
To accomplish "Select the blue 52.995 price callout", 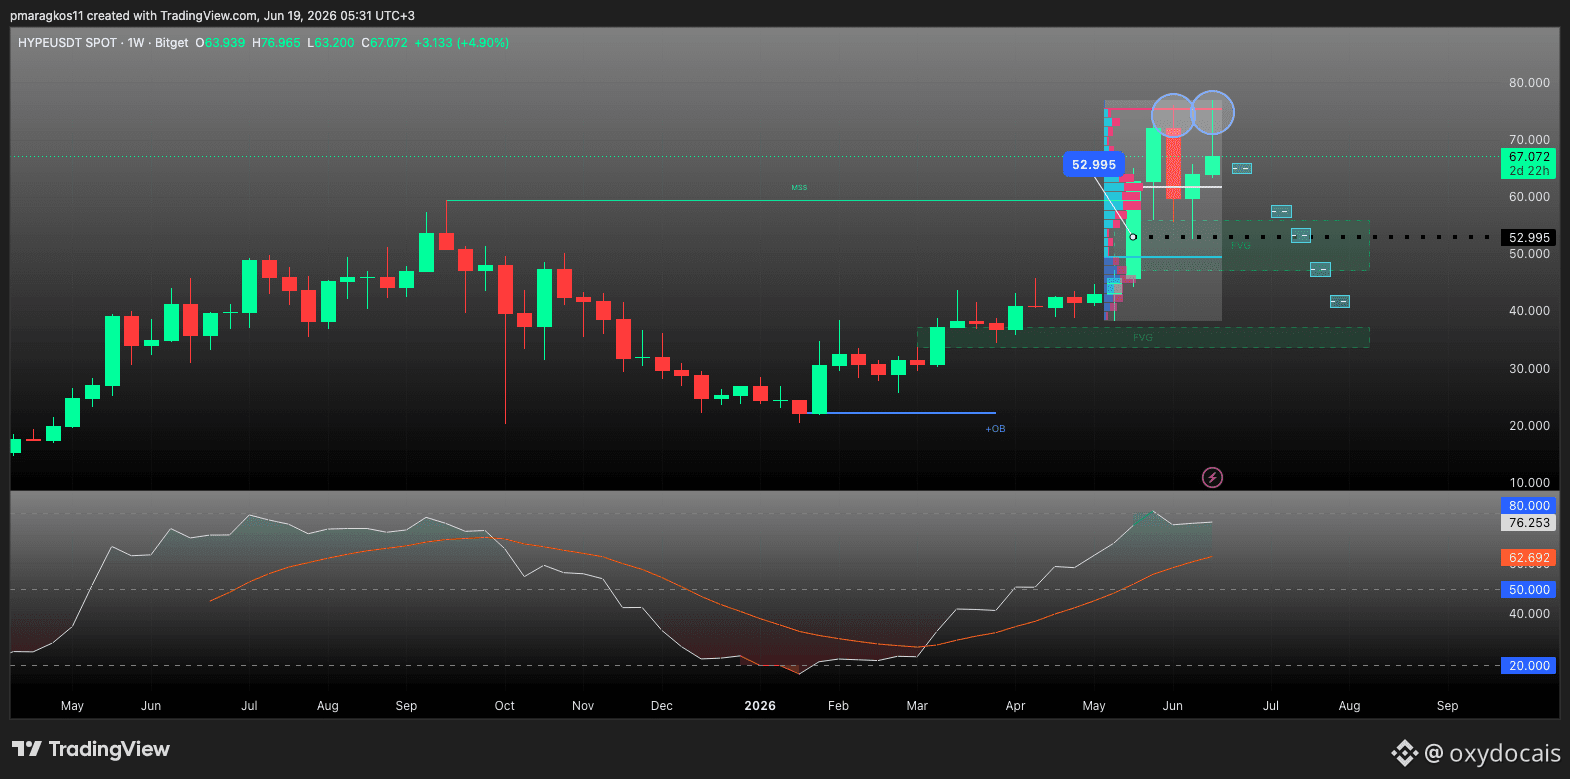I will (1094, 165).
